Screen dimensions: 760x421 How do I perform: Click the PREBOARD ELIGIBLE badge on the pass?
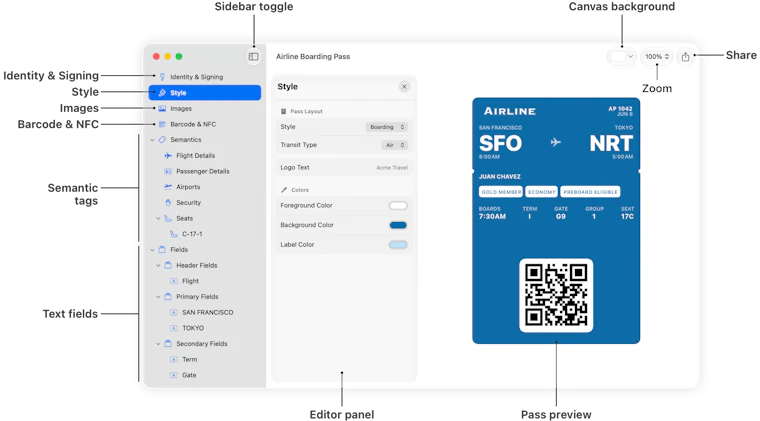click(x=590, y=192)
